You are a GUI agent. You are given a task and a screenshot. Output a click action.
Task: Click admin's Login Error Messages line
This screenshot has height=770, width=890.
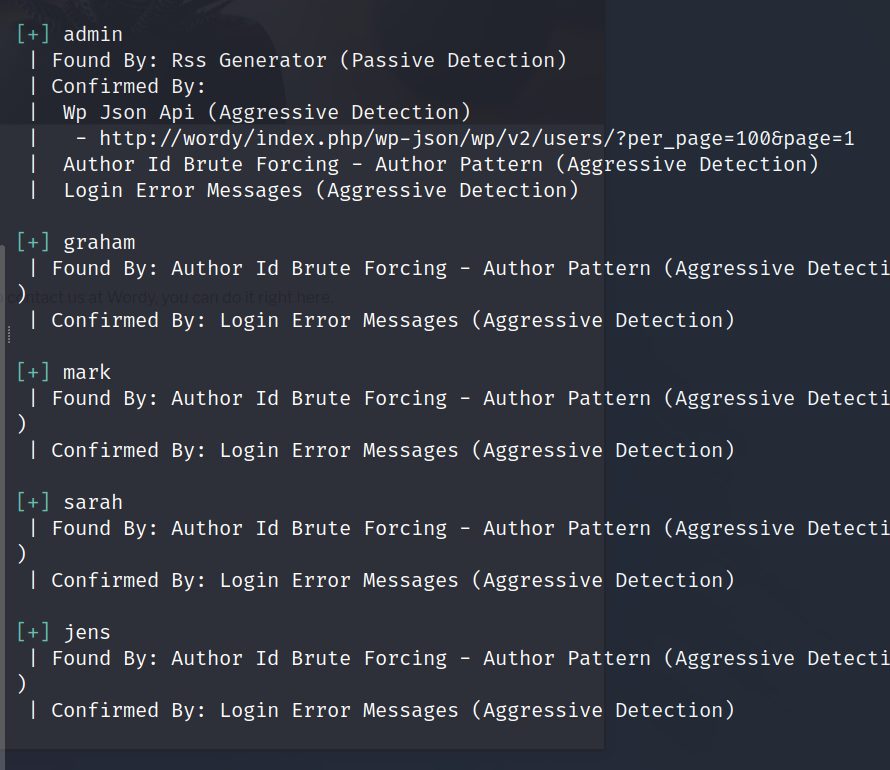tap(320, 190)
